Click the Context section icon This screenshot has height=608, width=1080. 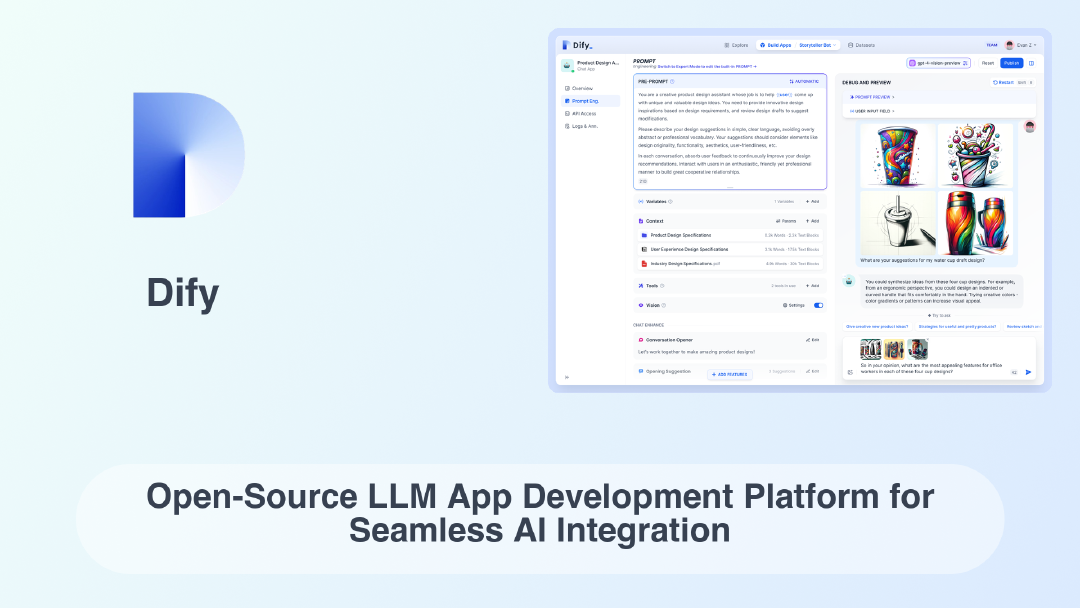click(641, 221)
